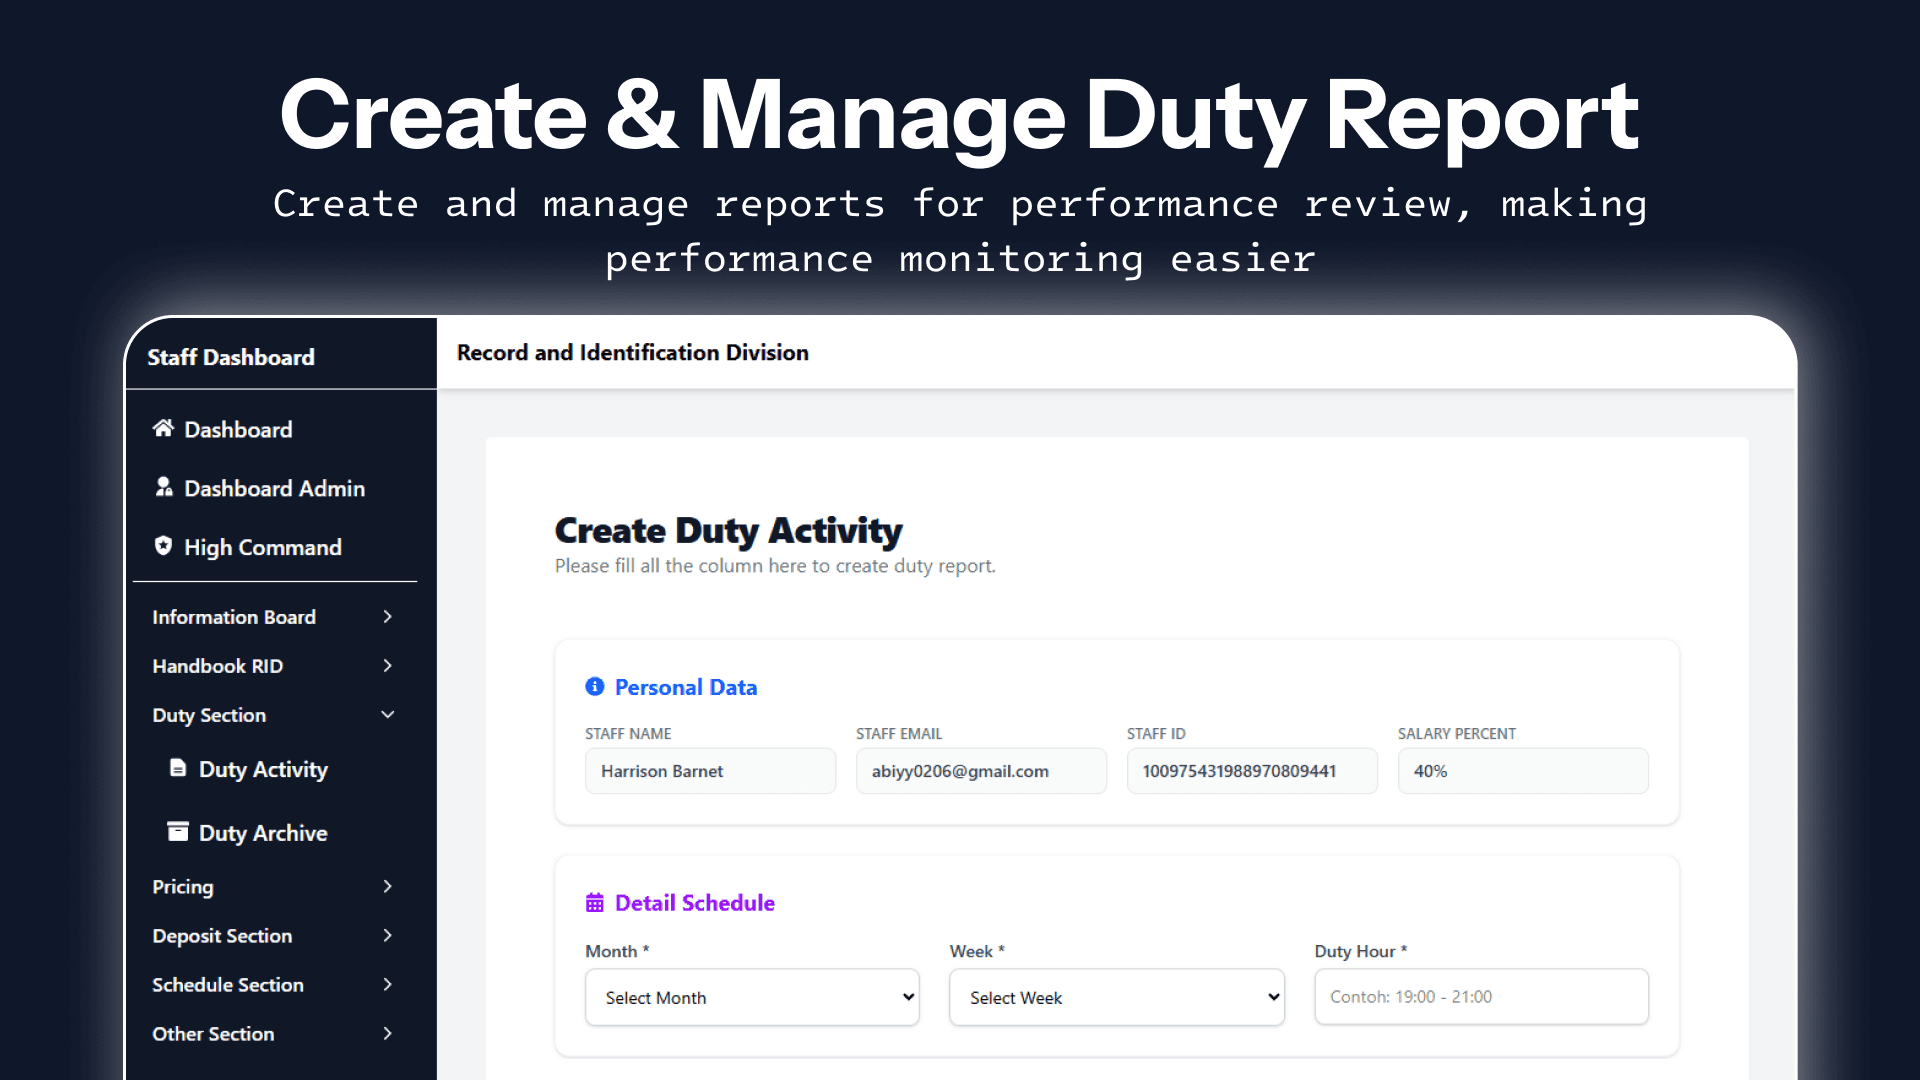This screenshot has height=1080, width=1920.
Task: Click the Salary Percent field
Action: (x=1523, y=771)
